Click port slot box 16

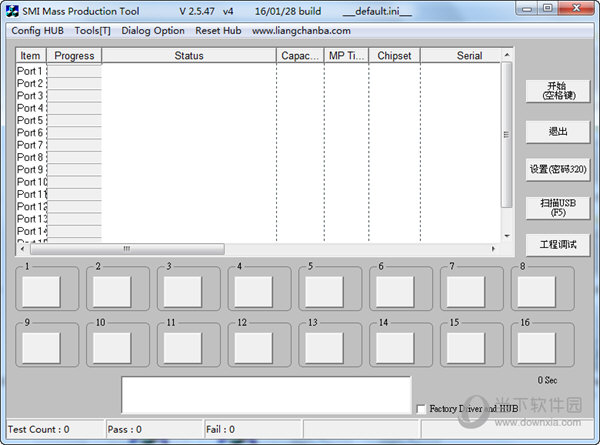pos(536,347)
